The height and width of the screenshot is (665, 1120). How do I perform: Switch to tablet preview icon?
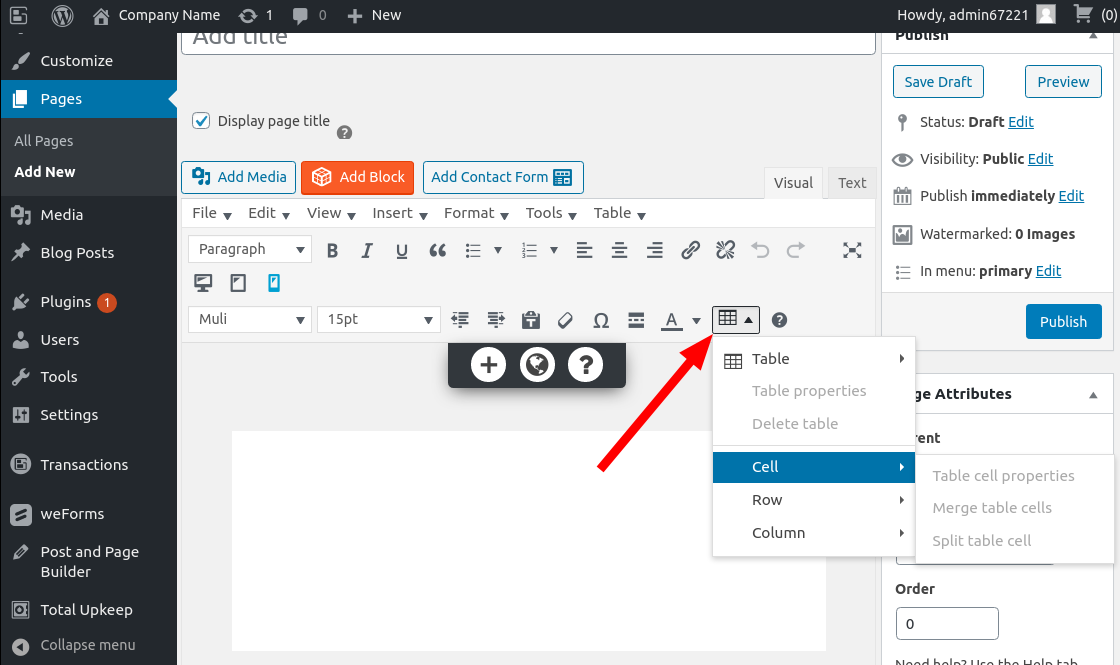coord(238,283)
